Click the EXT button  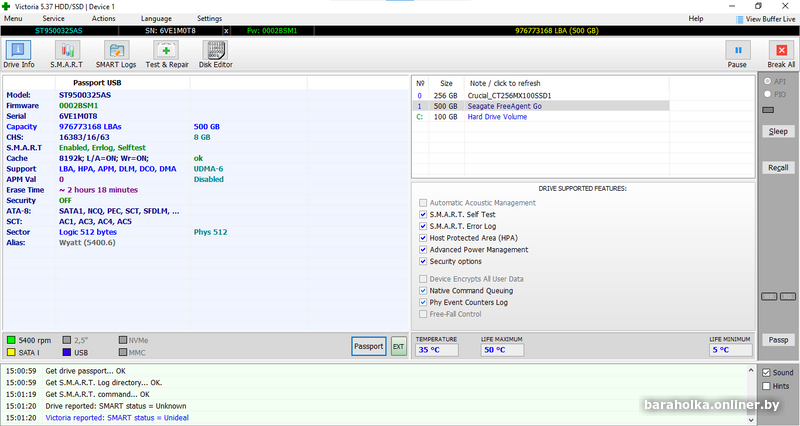[398, 346]
